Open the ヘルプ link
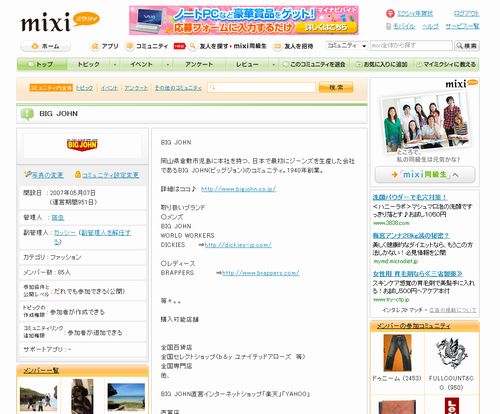Screen dimensions: 500x414 click(x=430, y=26)
